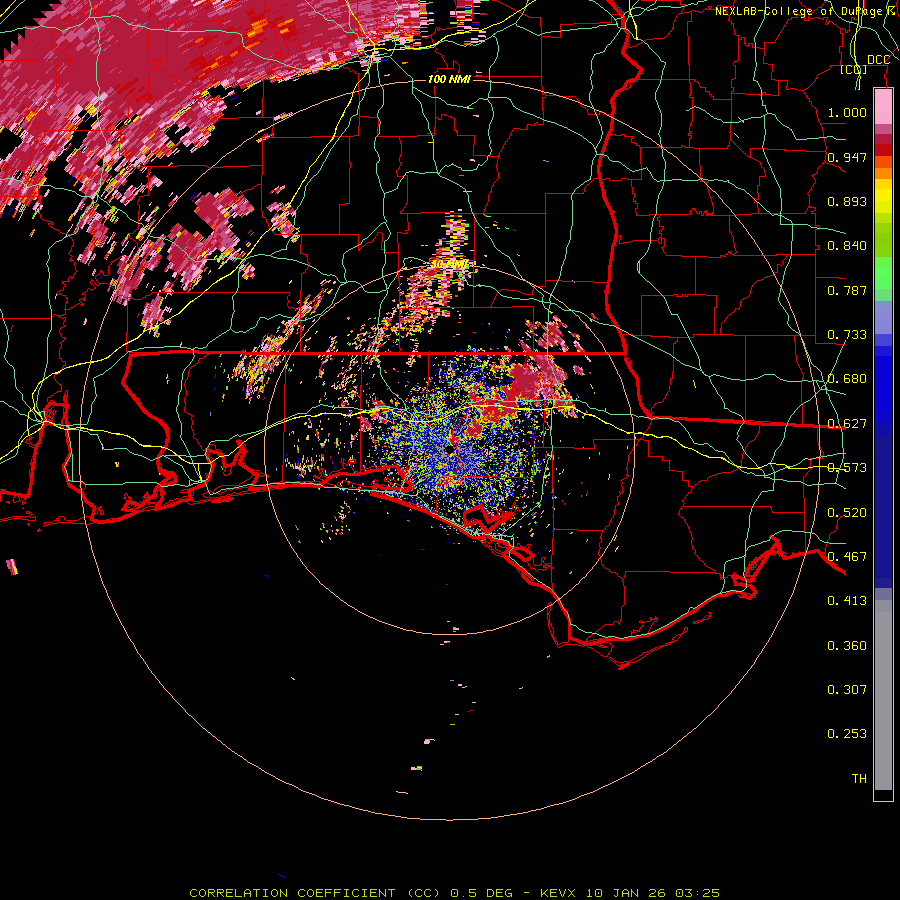Viewport: 900px width, 900px height.
Task: Click the 0.467 scale value
Action: point(847,557)
